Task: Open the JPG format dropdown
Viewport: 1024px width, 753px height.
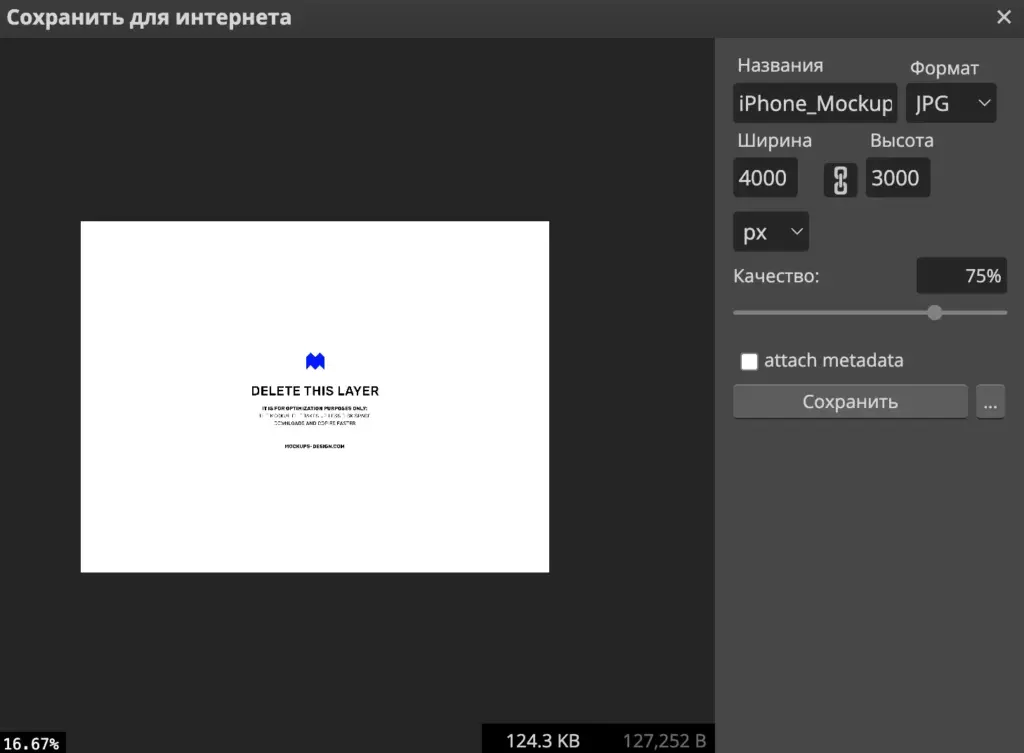Action: click(x=951, y=103)
